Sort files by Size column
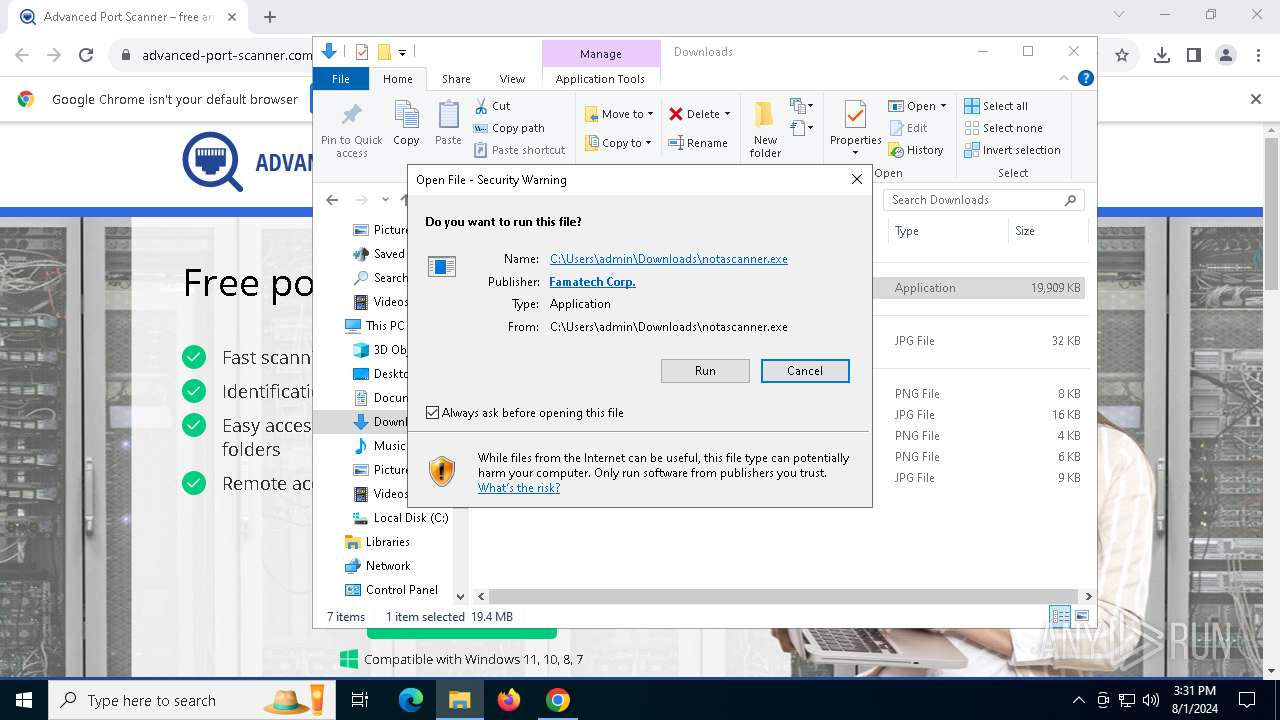The image size is (1280, 720). coord(1025,231)
